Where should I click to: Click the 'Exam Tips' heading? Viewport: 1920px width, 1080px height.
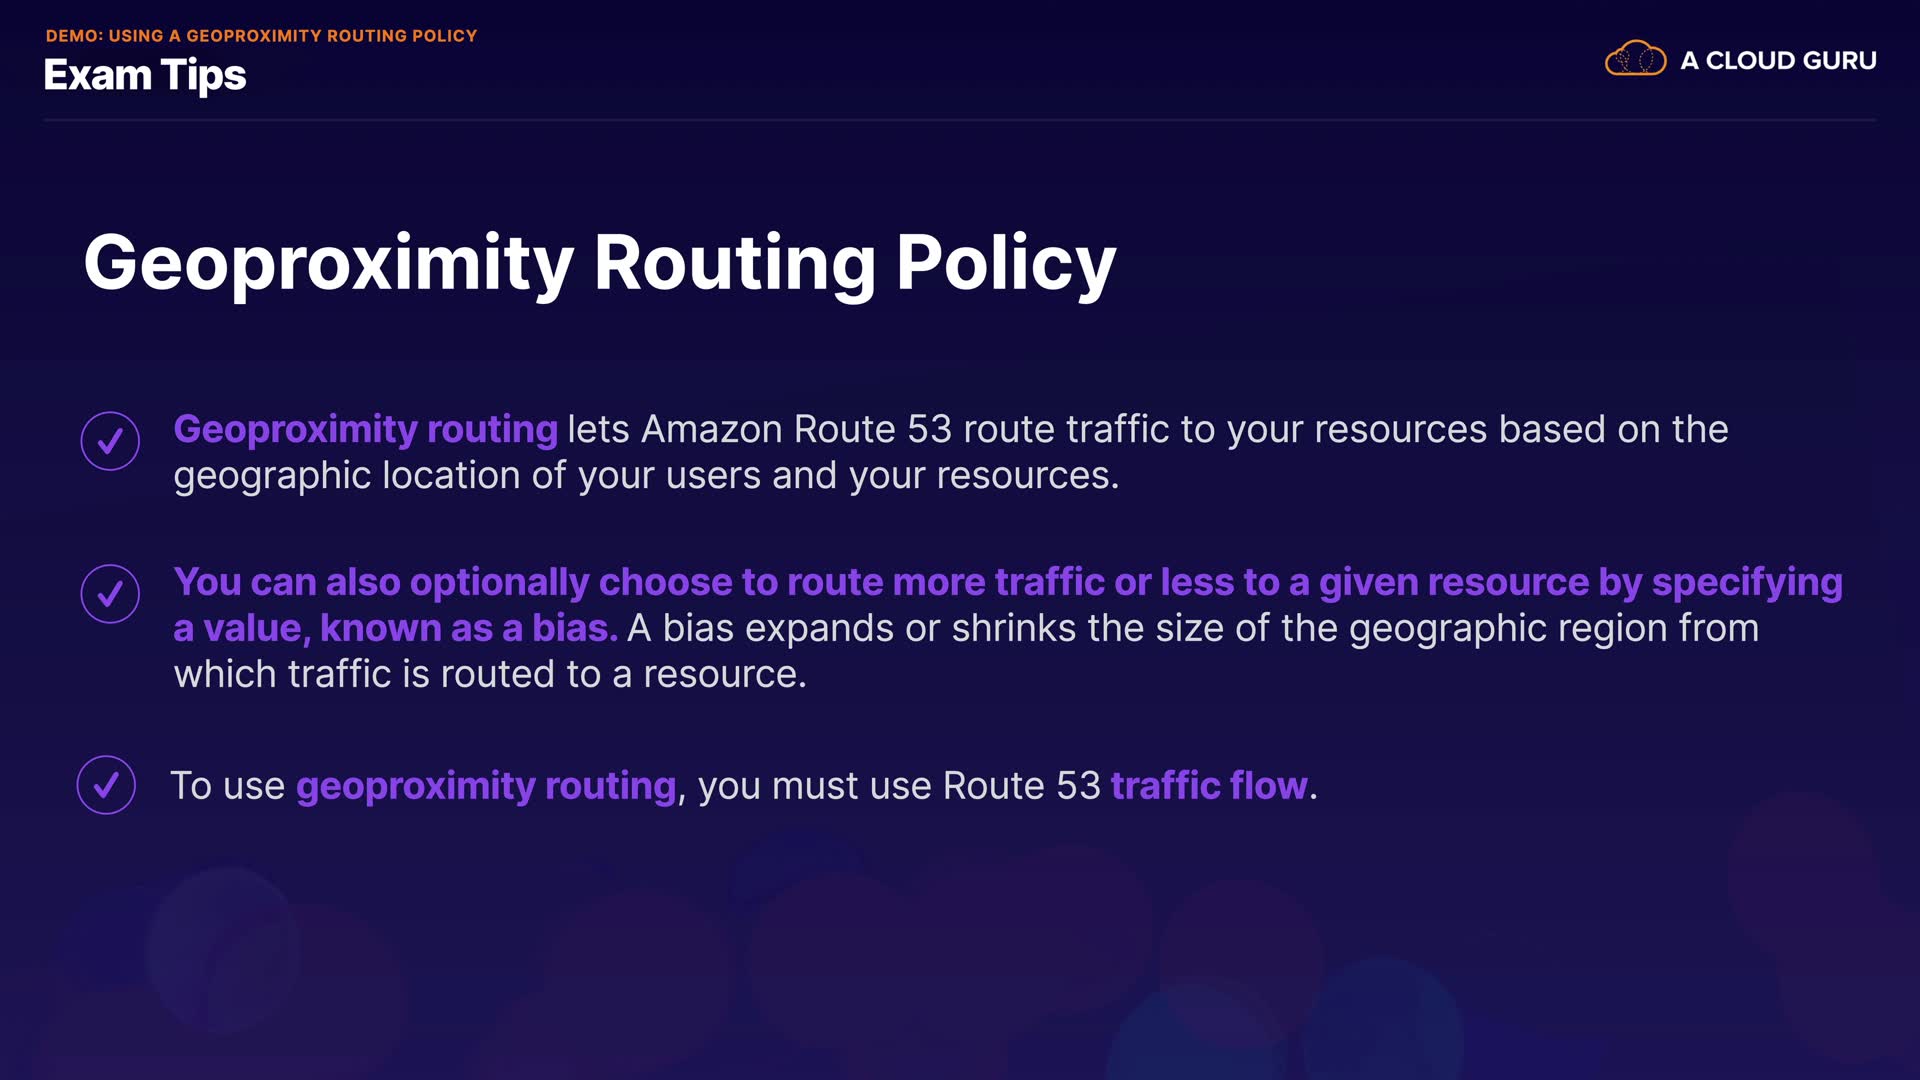pyautogui.click(x=145, y=76)
